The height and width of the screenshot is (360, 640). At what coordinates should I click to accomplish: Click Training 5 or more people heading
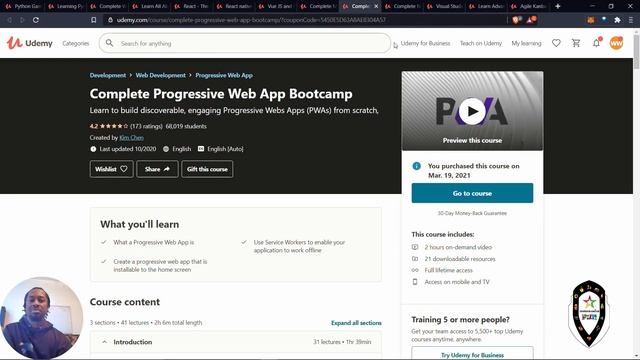pos(460,320)
